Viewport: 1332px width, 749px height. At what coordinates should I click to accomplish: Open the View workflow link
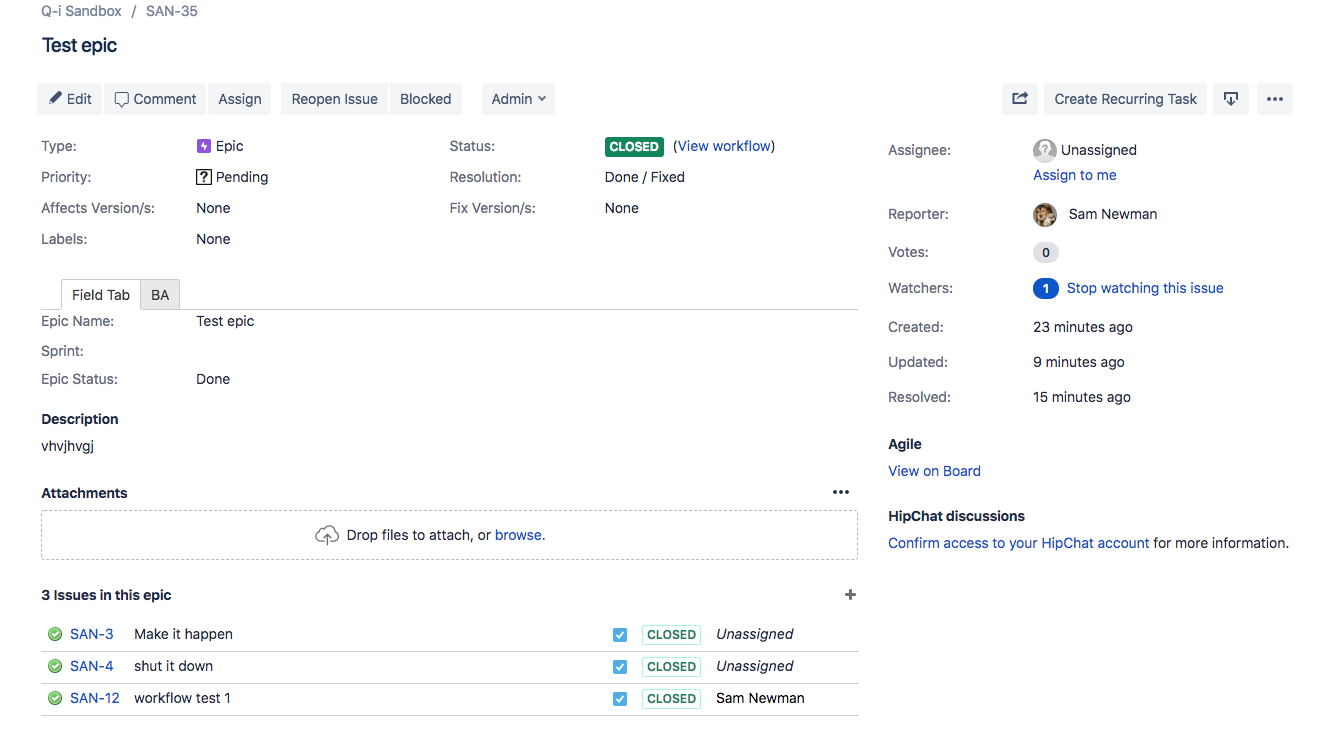[725, 146]
